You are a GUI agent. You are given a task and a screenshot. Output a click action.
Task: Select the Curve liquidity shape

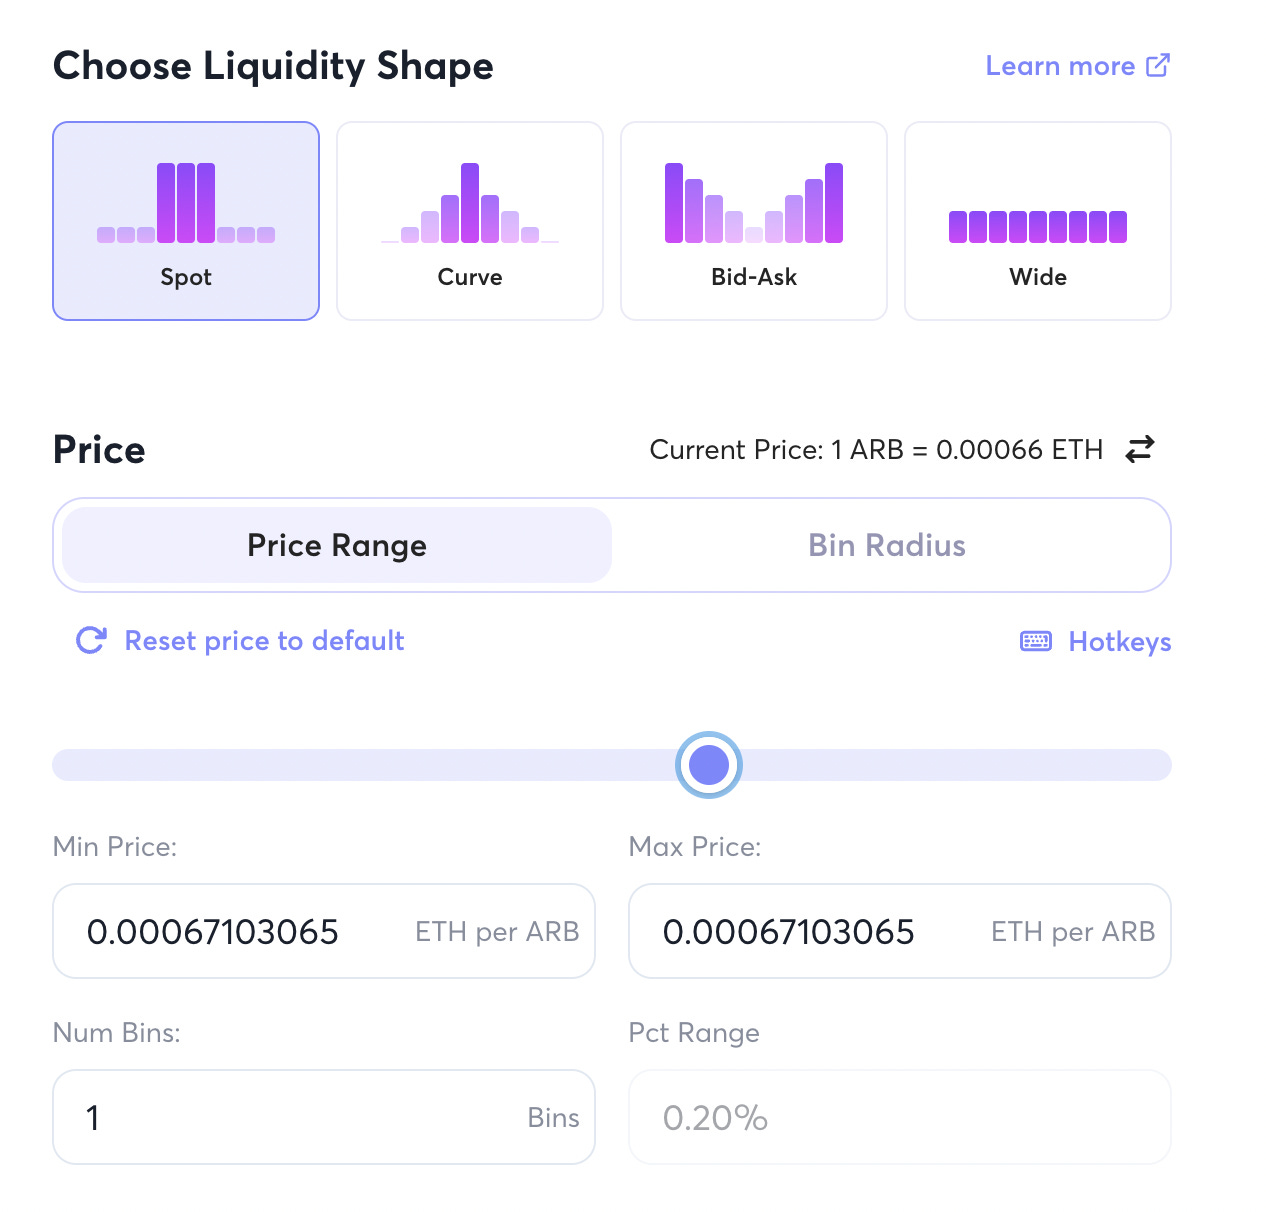click(469, 220)
